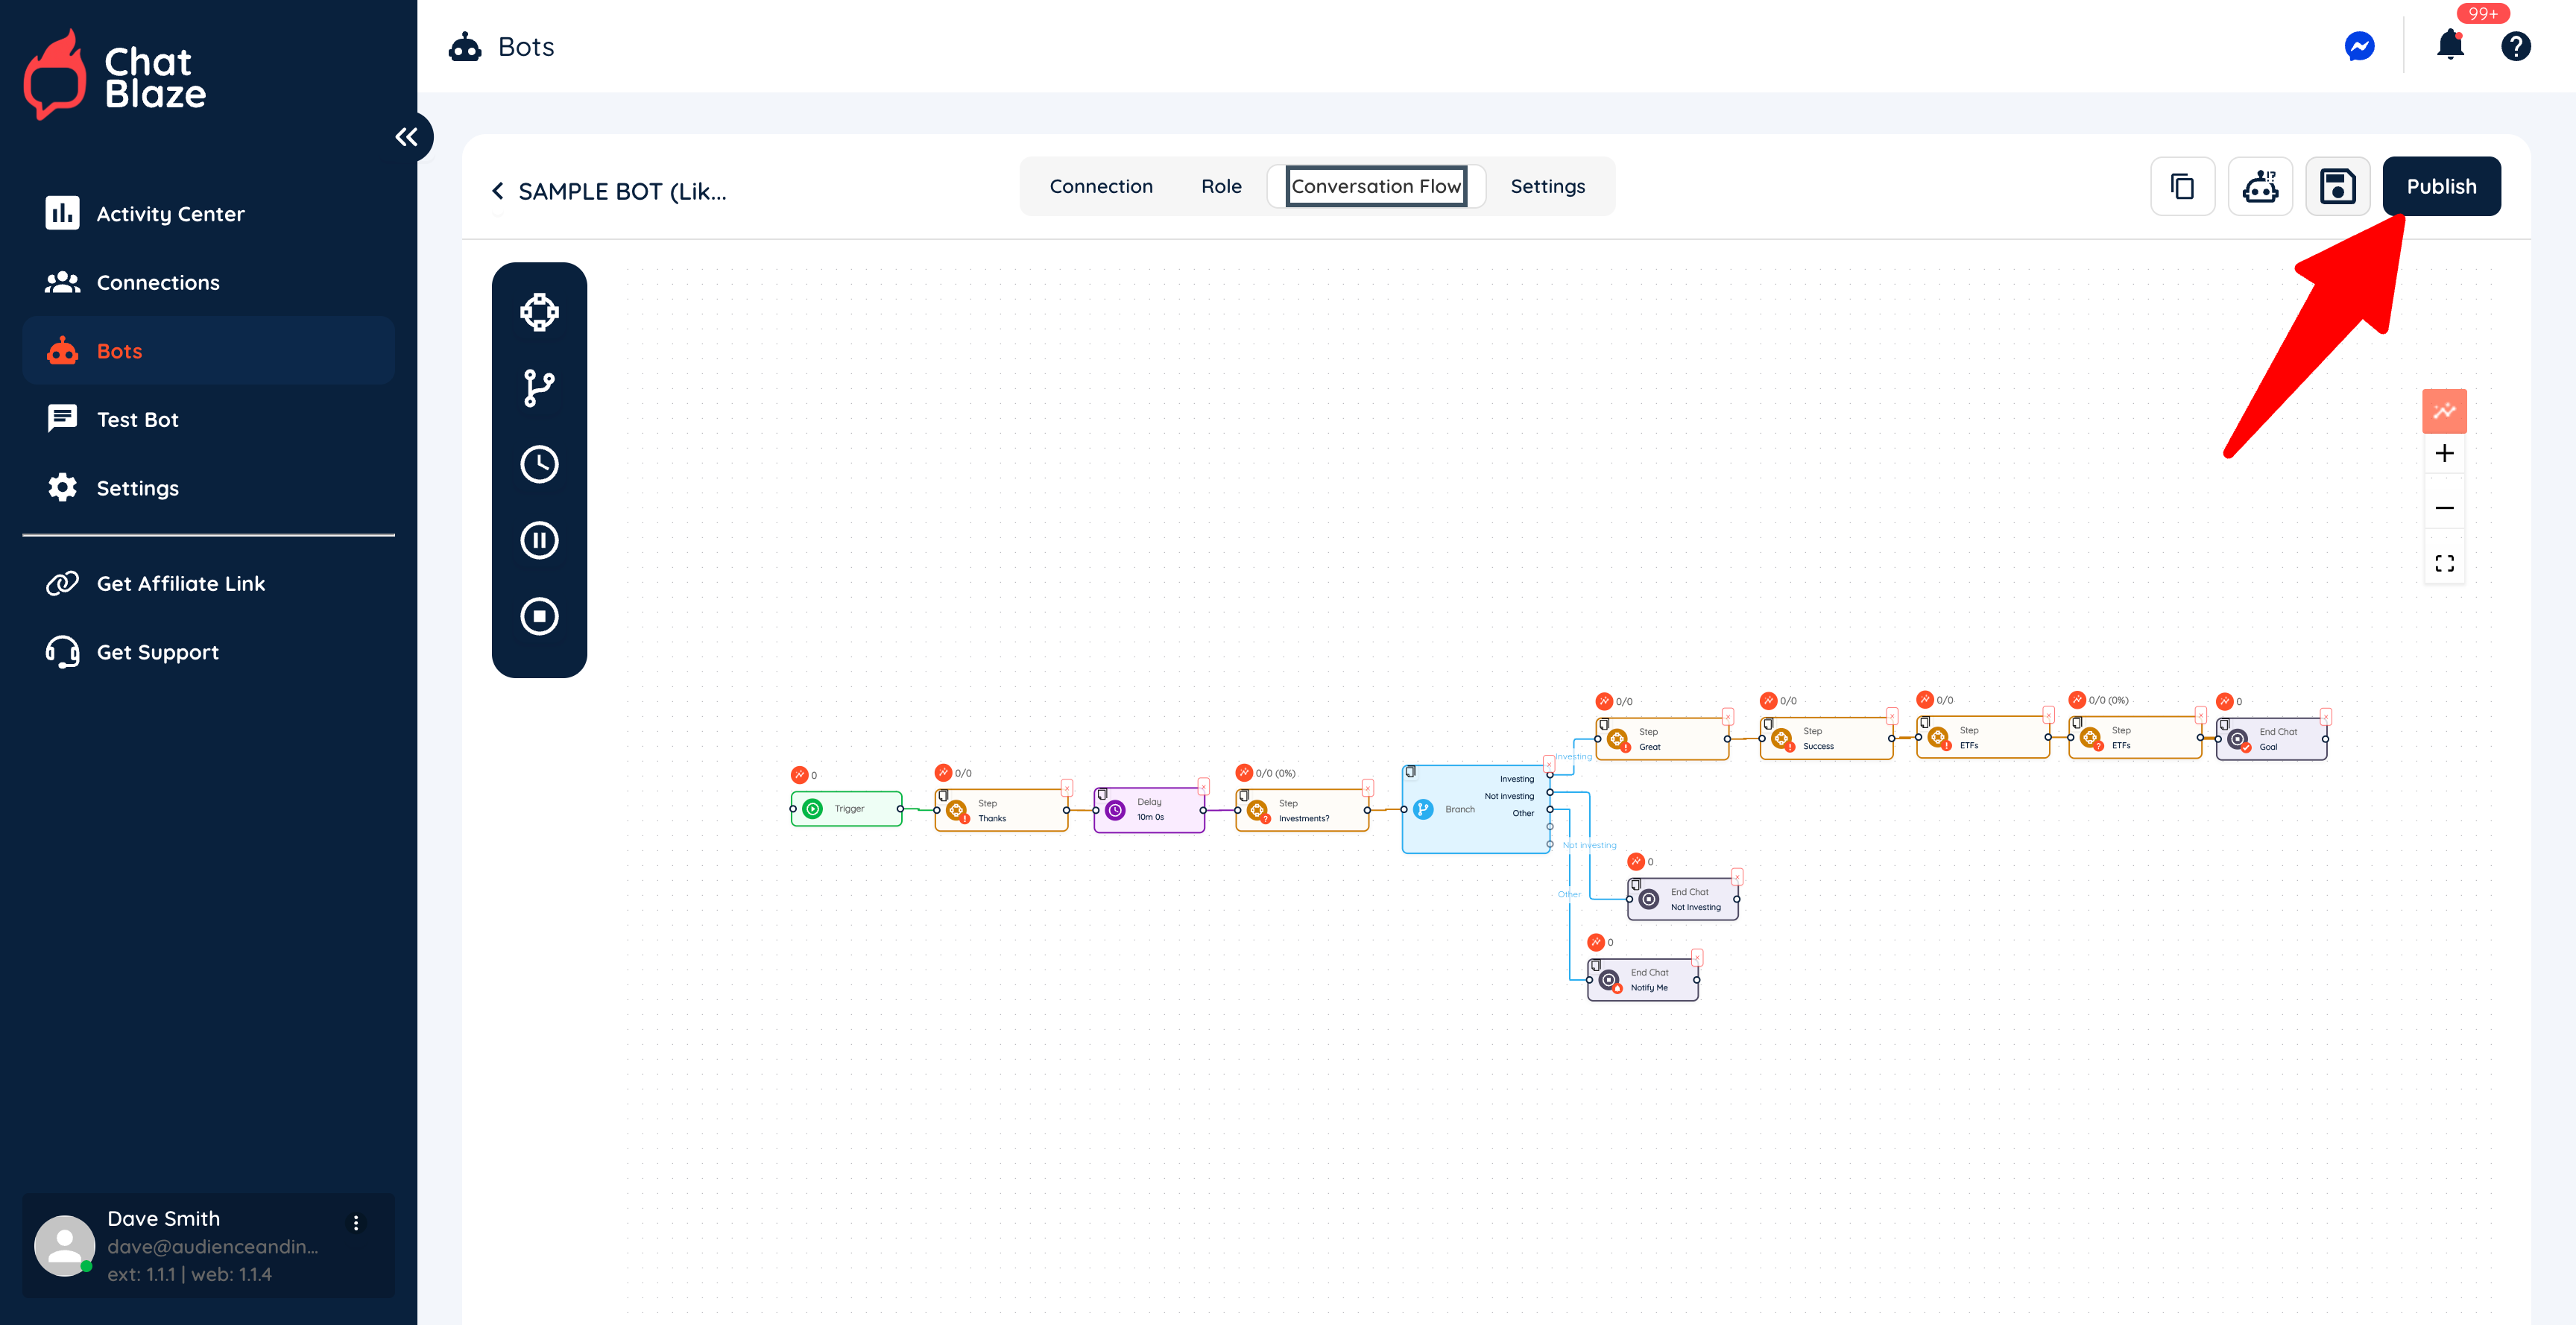Open Get Affiliate Link
Screen dimensions: 2576x1325
click(180, 583)
